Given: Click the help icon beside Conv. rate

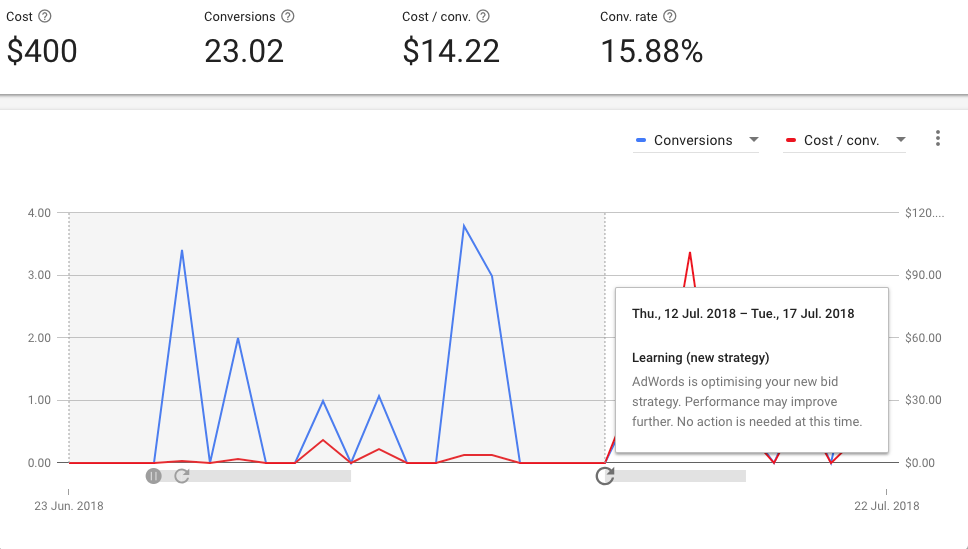Looking at the screenshot, I should pyautogui.click(x=670, y=17).
